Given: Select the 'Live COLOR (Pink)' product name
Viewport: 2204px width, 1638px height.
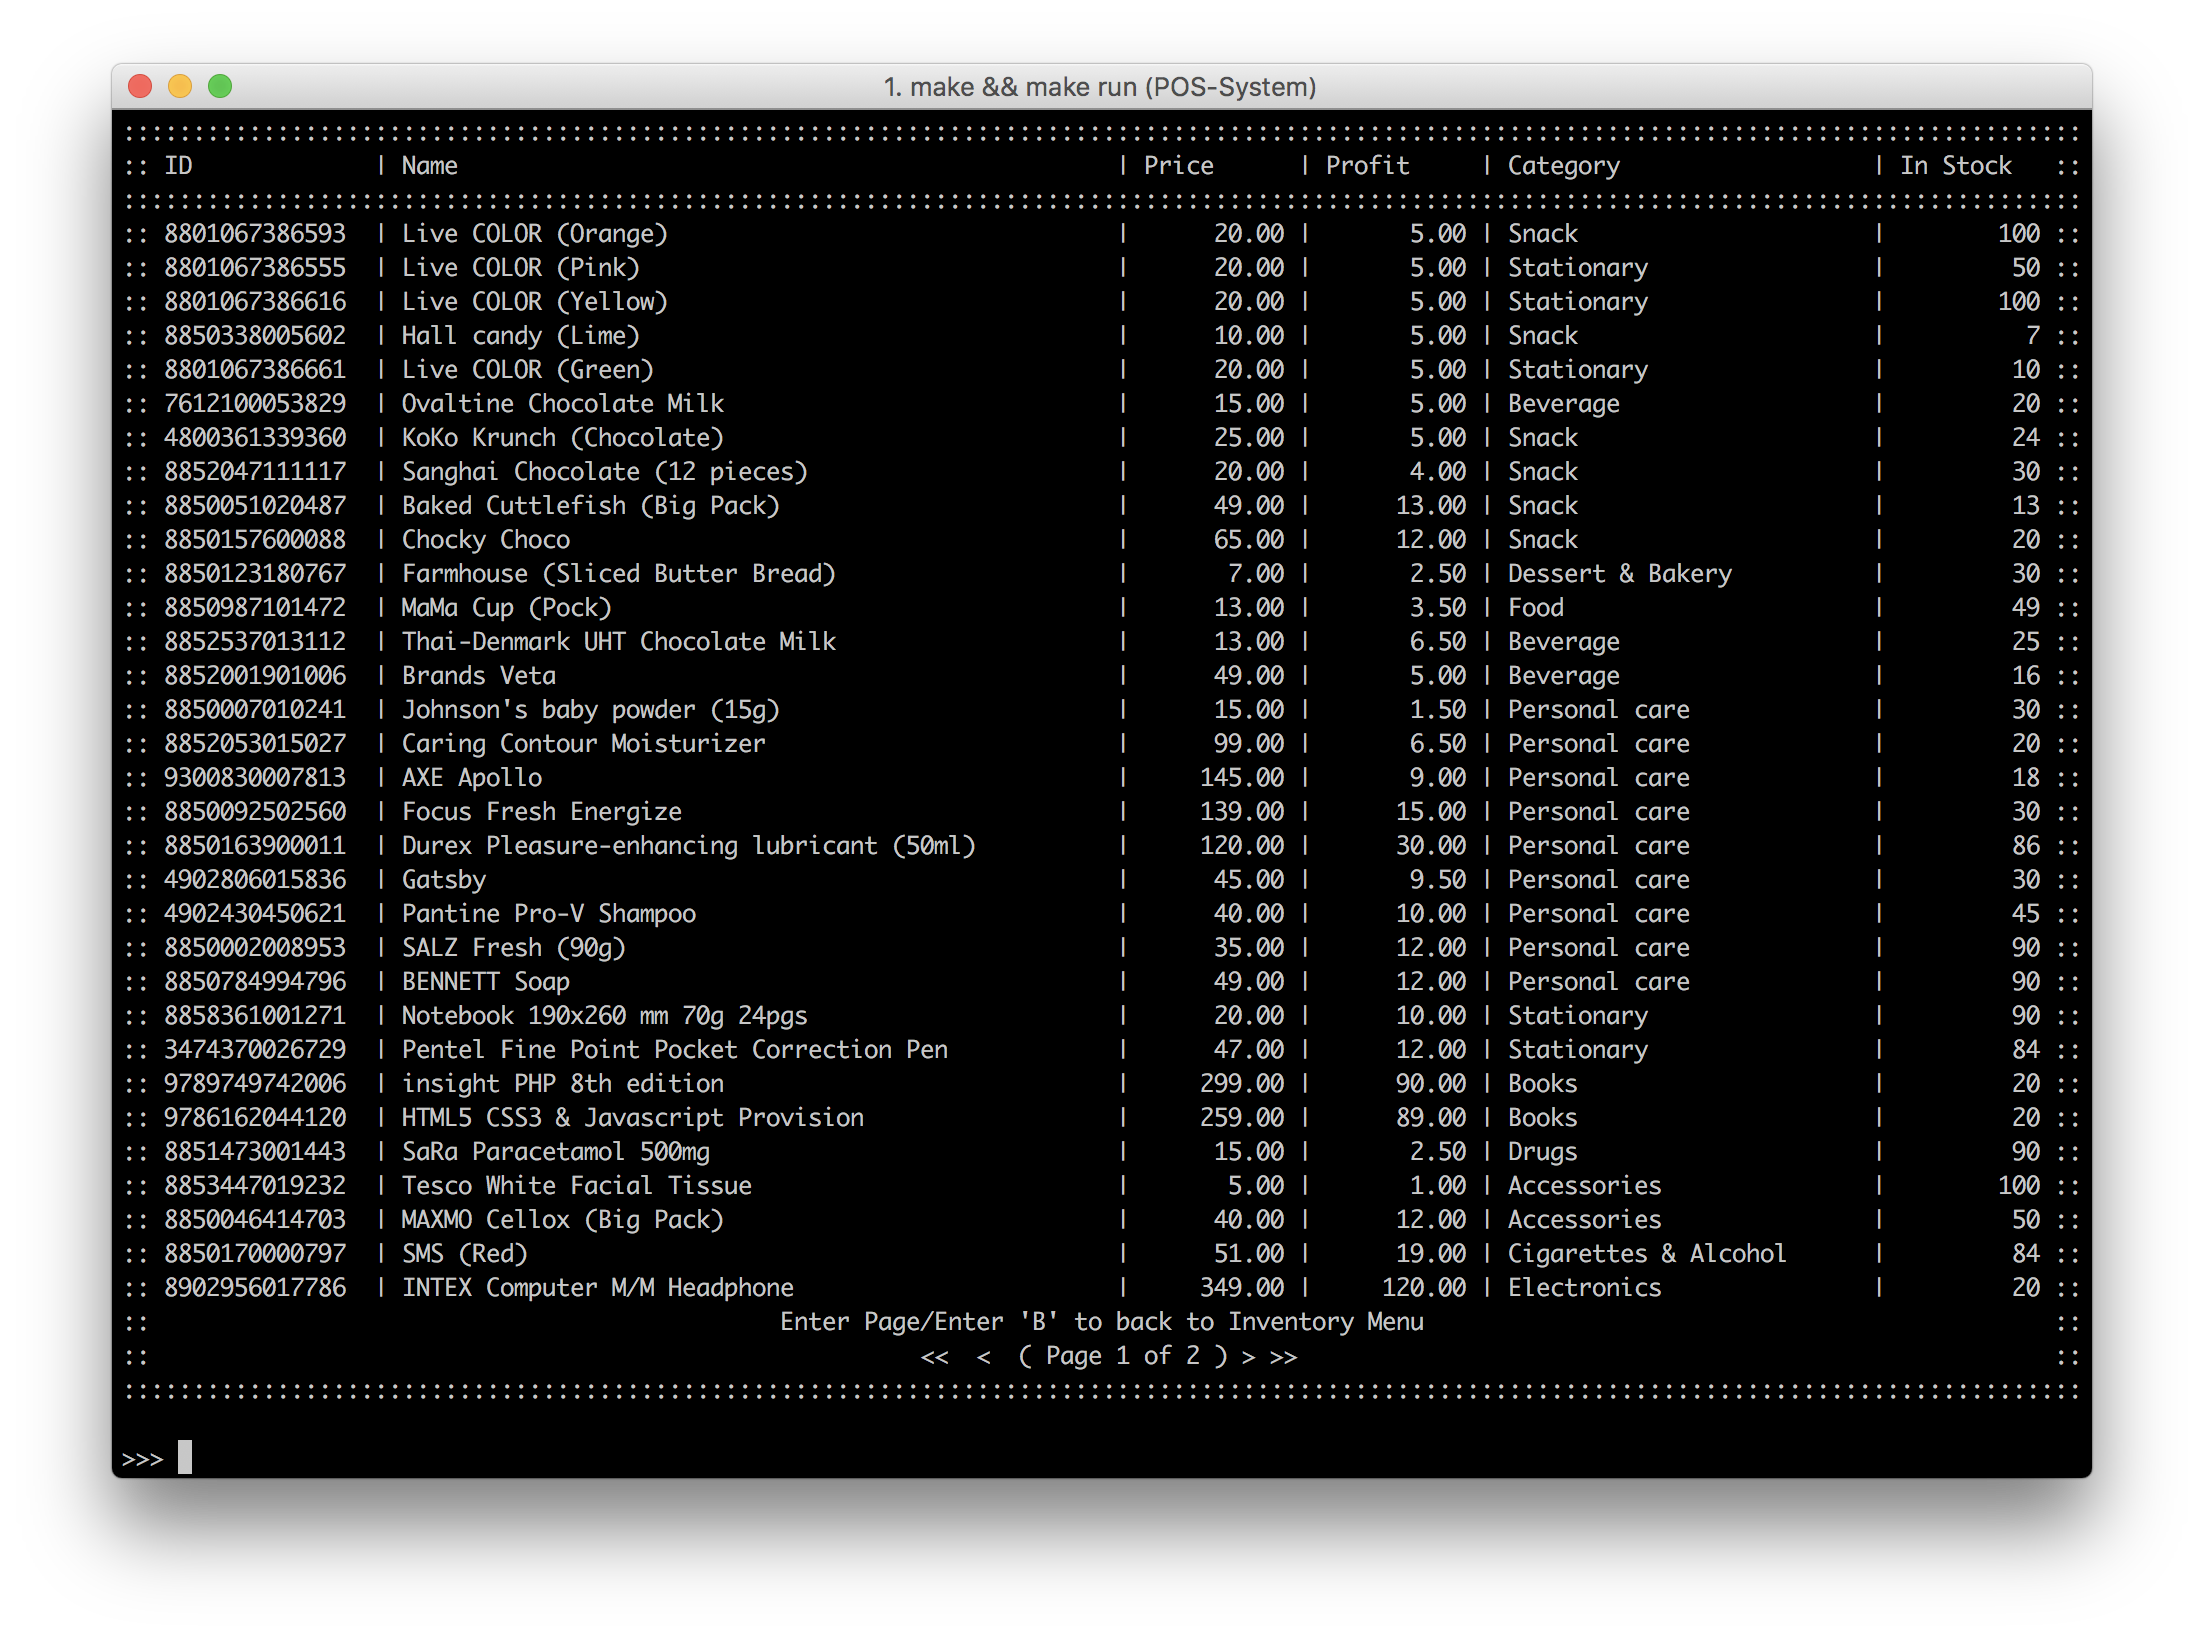Looking at the screenshot, I should 521,268.
